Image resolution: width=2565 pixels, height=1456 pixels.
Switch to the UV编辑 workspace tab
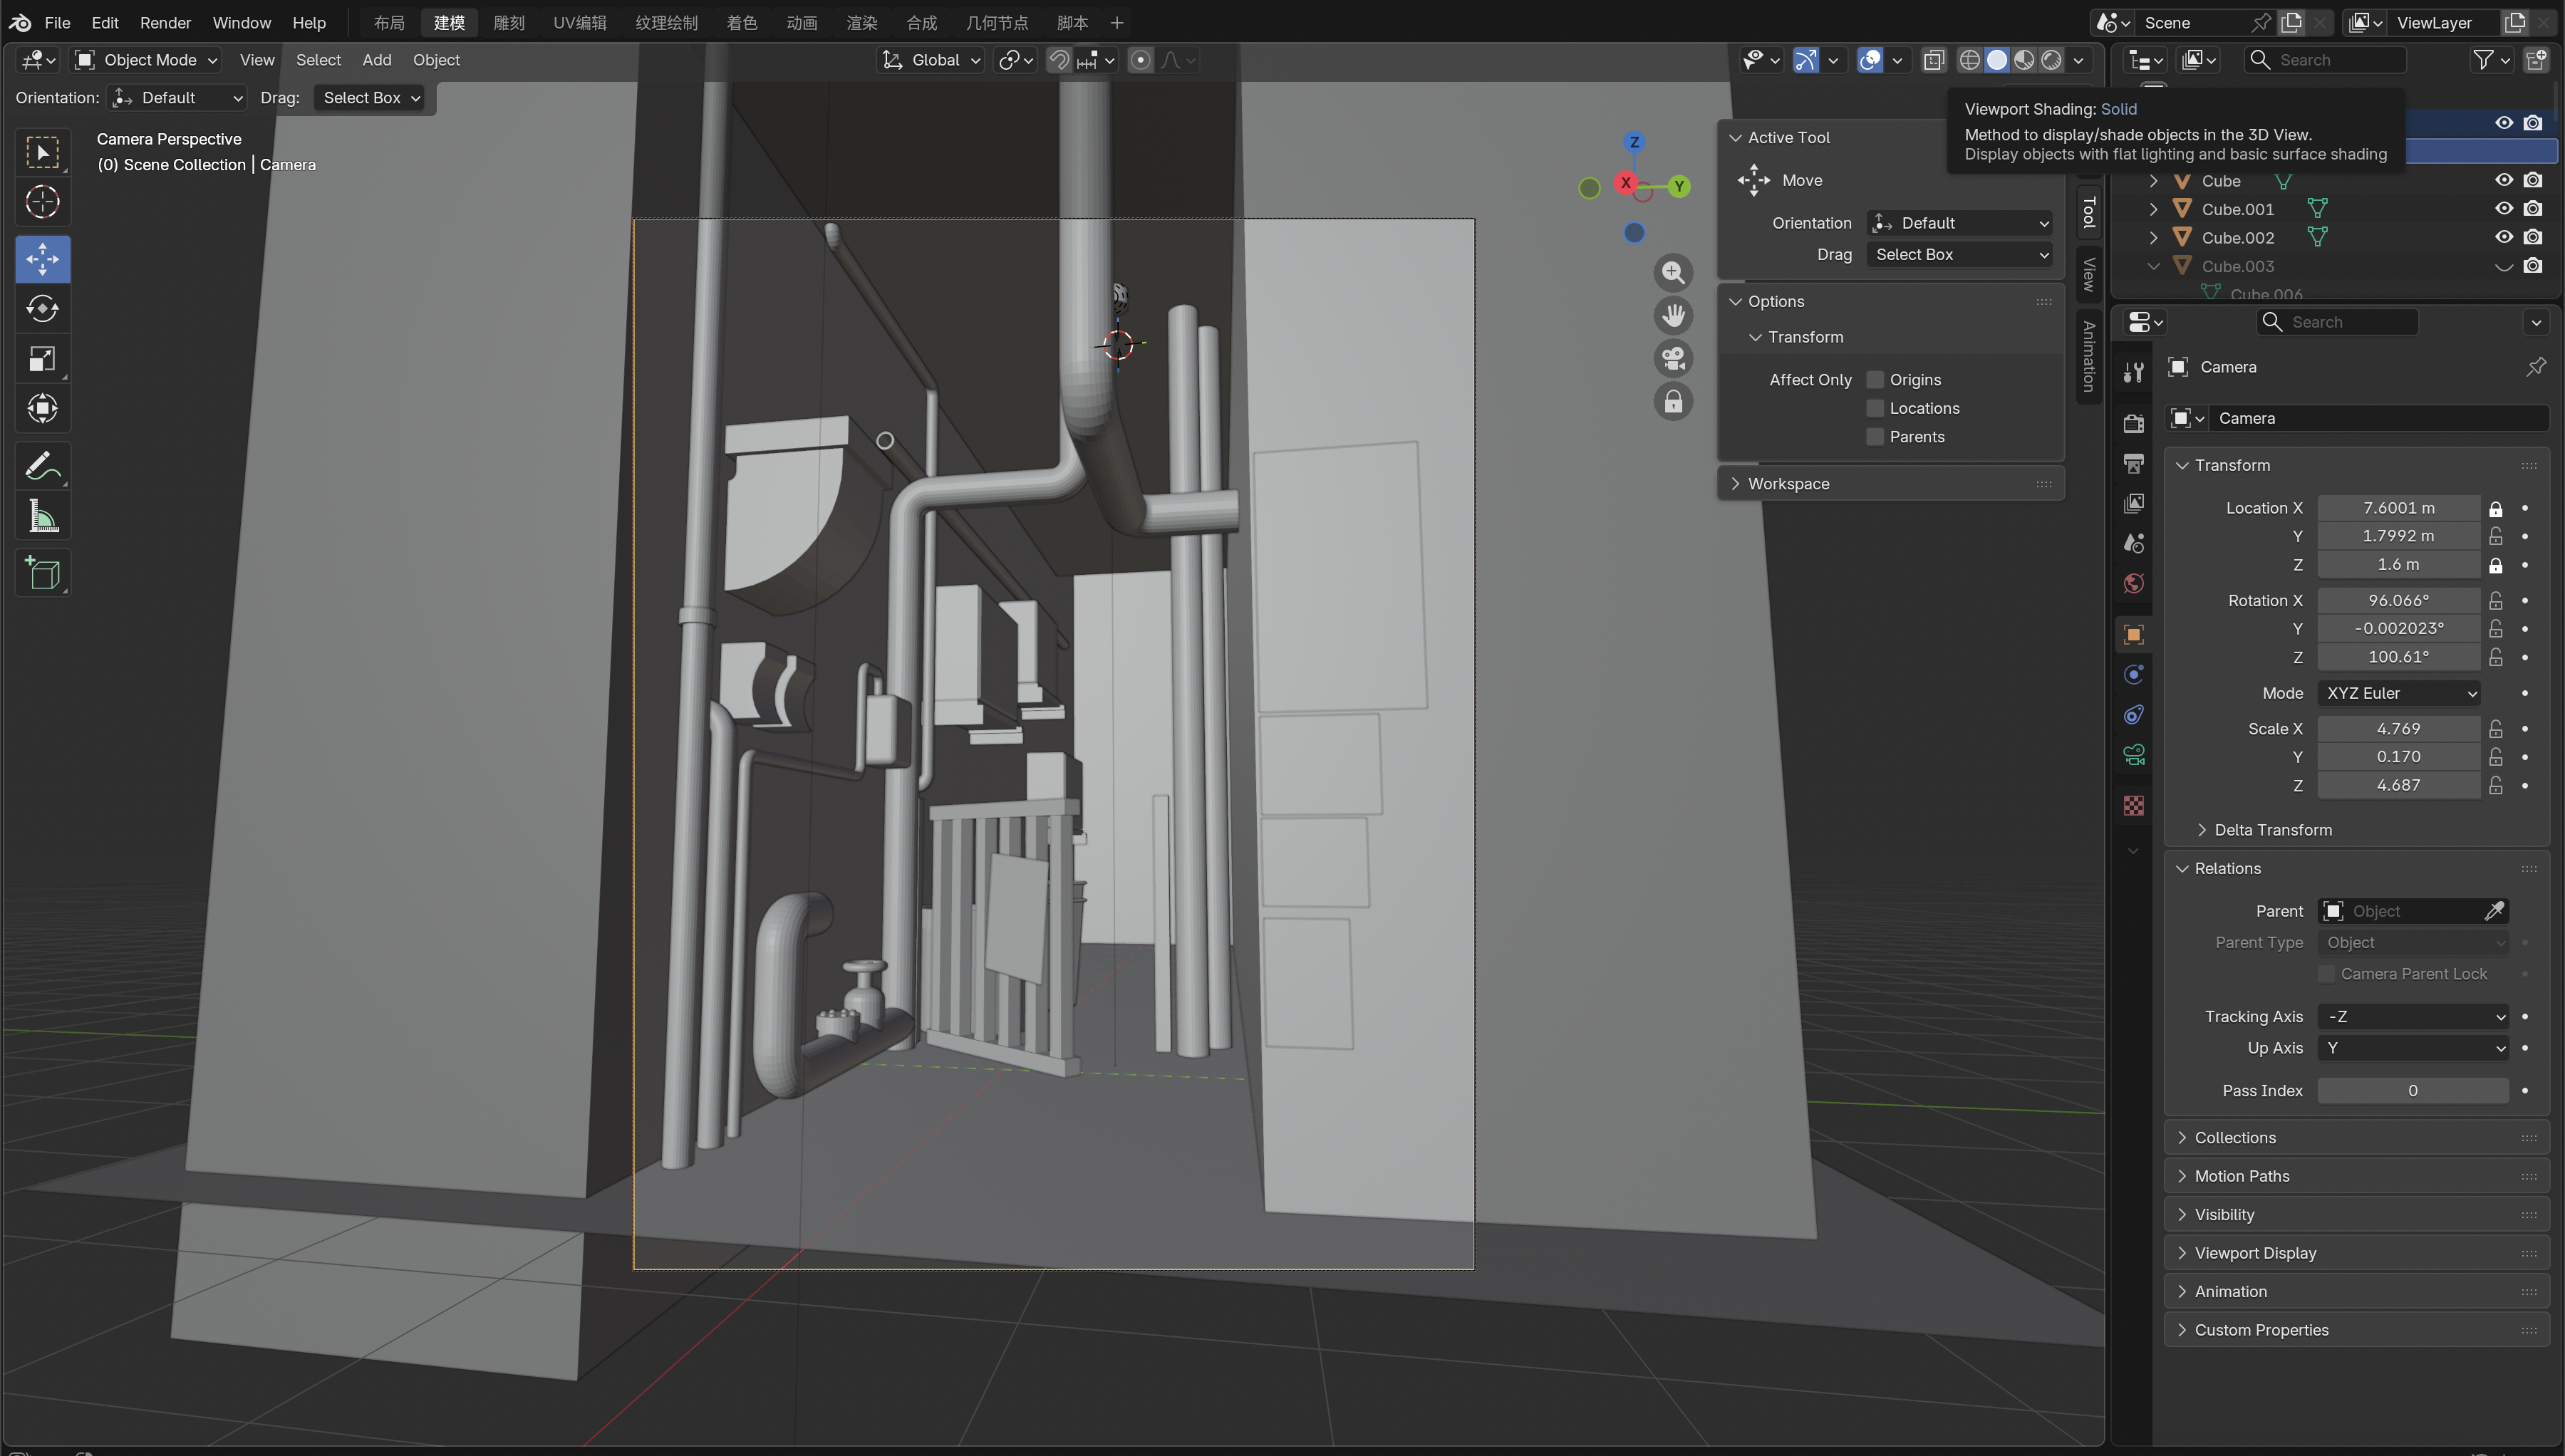[580, 22]
